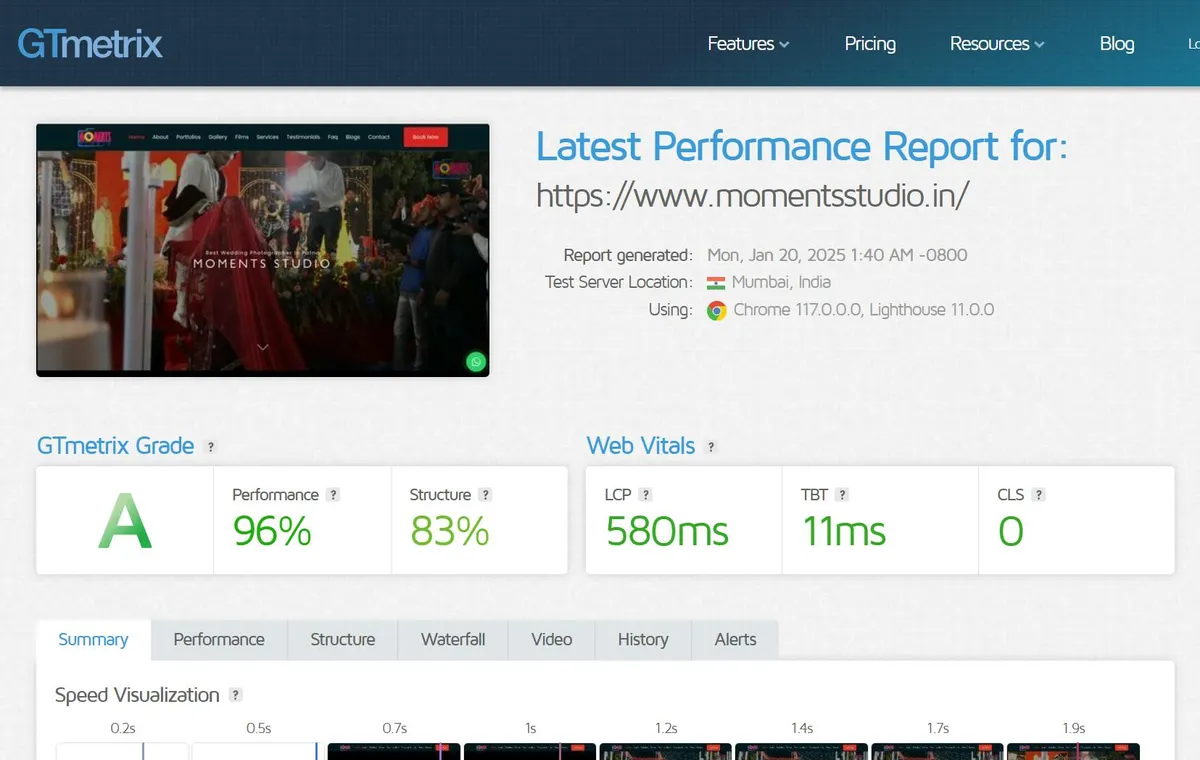Click the CLS question mark icon
1200x760 pixels.
pos(1038,495)
